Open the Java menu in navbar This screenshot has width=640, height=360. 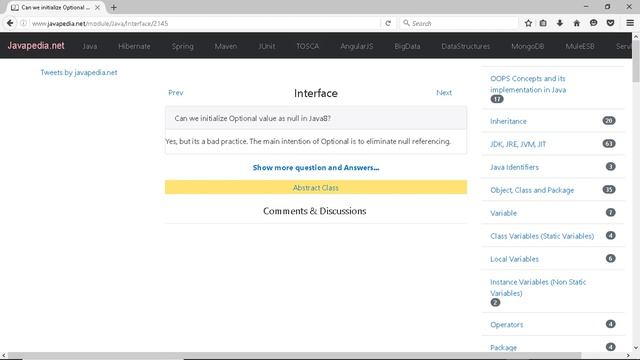click(x=89, y=46)
